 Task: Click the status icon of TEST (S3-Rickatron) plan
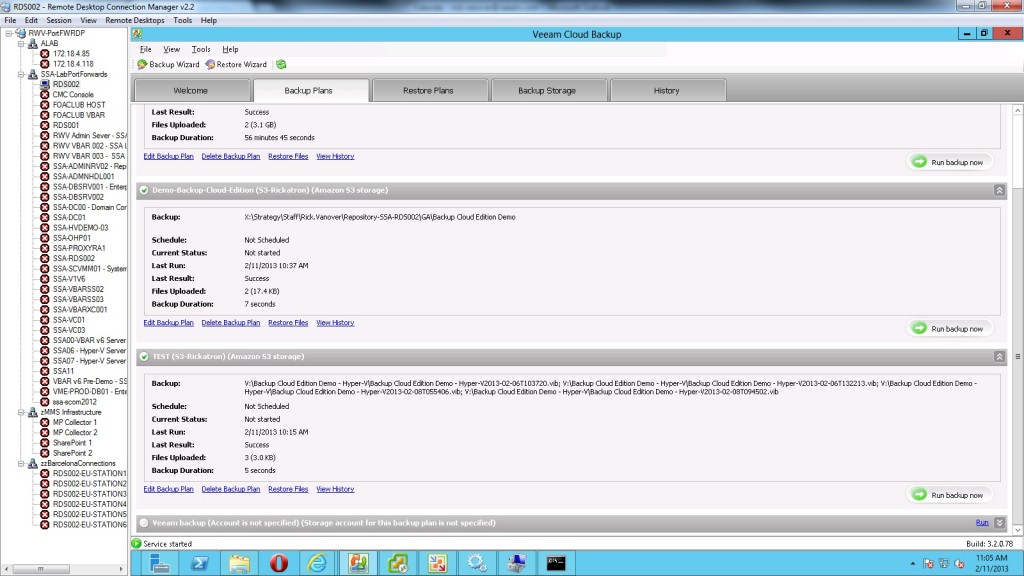pos(144,357)
